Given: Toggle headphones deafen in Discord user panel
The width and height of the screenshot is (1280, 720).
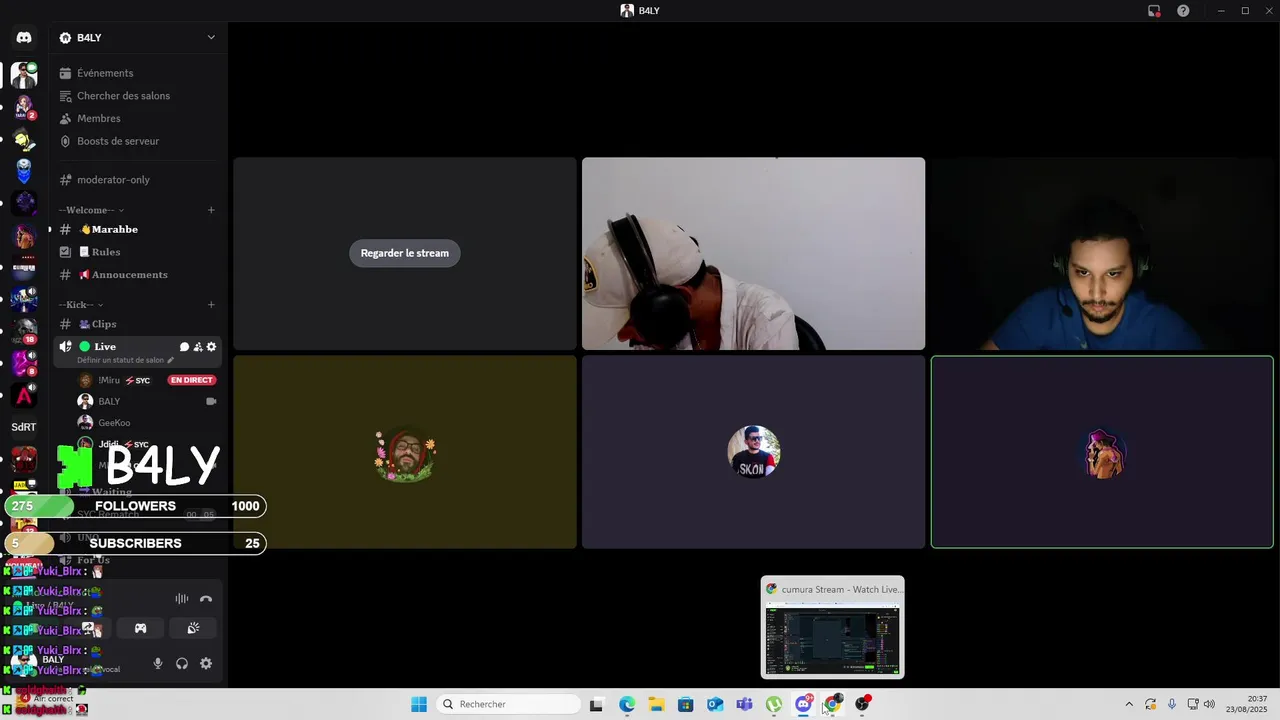Looking at the screenshot, I should pos(182,663).
